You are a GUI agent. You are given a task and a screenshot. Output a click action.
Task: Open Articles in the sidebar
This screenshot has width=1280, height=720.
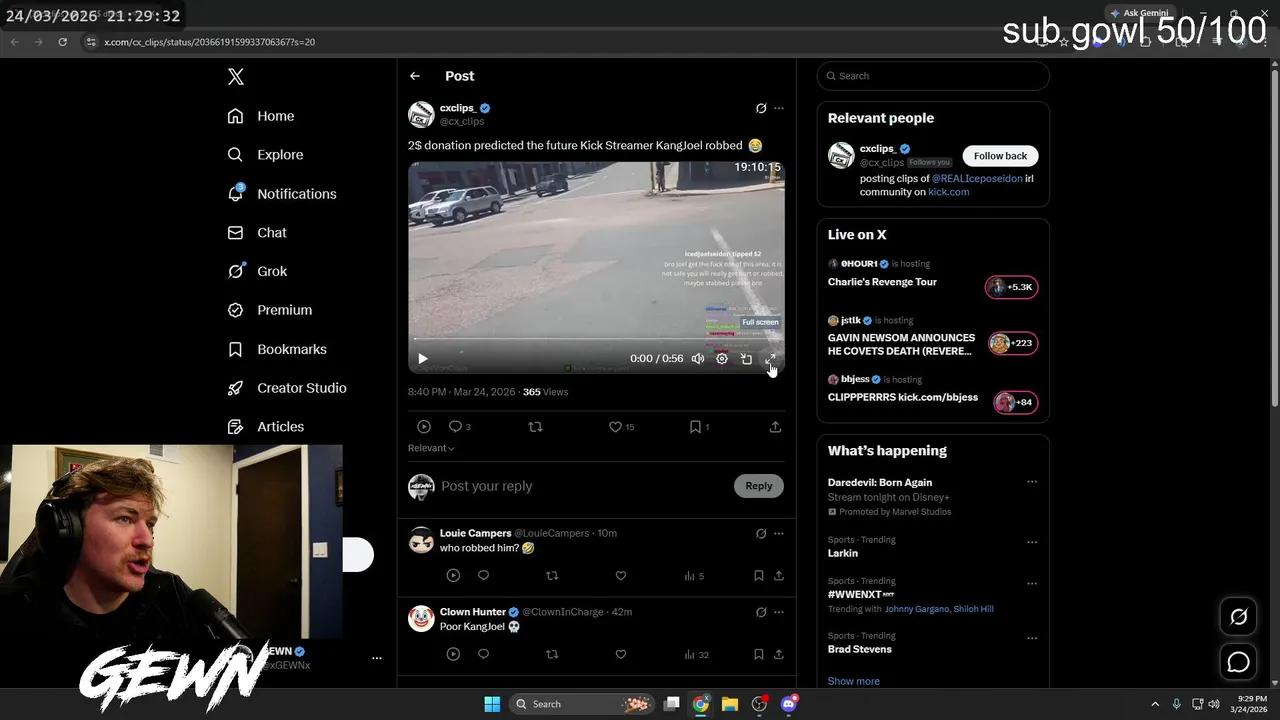(265, 427)
